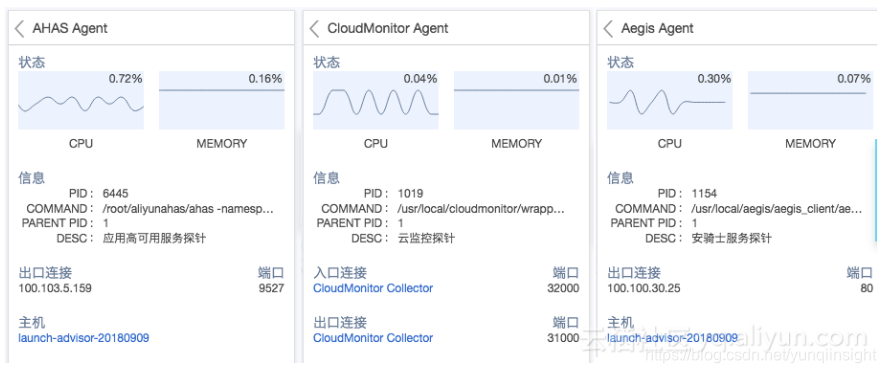Open launch-advisor-20180909 host in AHAS Agent panel

point(84,338)
